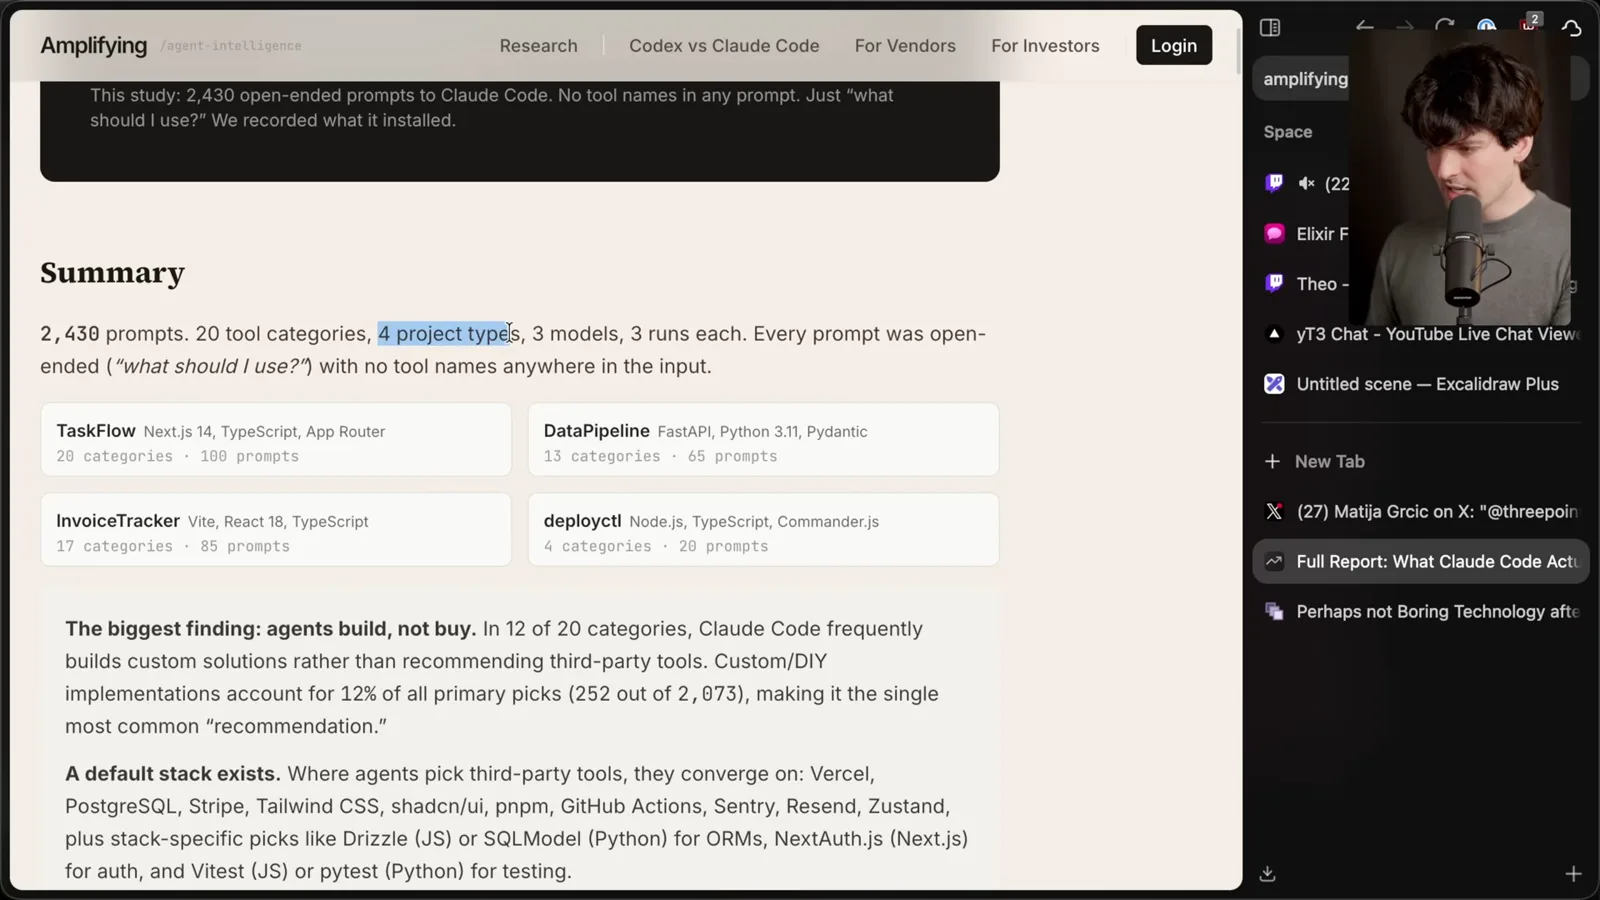Open the For Vendors link

(x=905, y=46)
